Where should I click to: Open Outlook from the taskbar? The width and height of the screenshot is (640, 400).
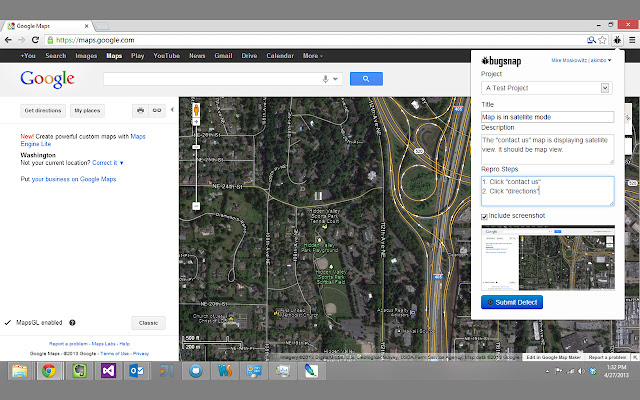tap(137, 371)
